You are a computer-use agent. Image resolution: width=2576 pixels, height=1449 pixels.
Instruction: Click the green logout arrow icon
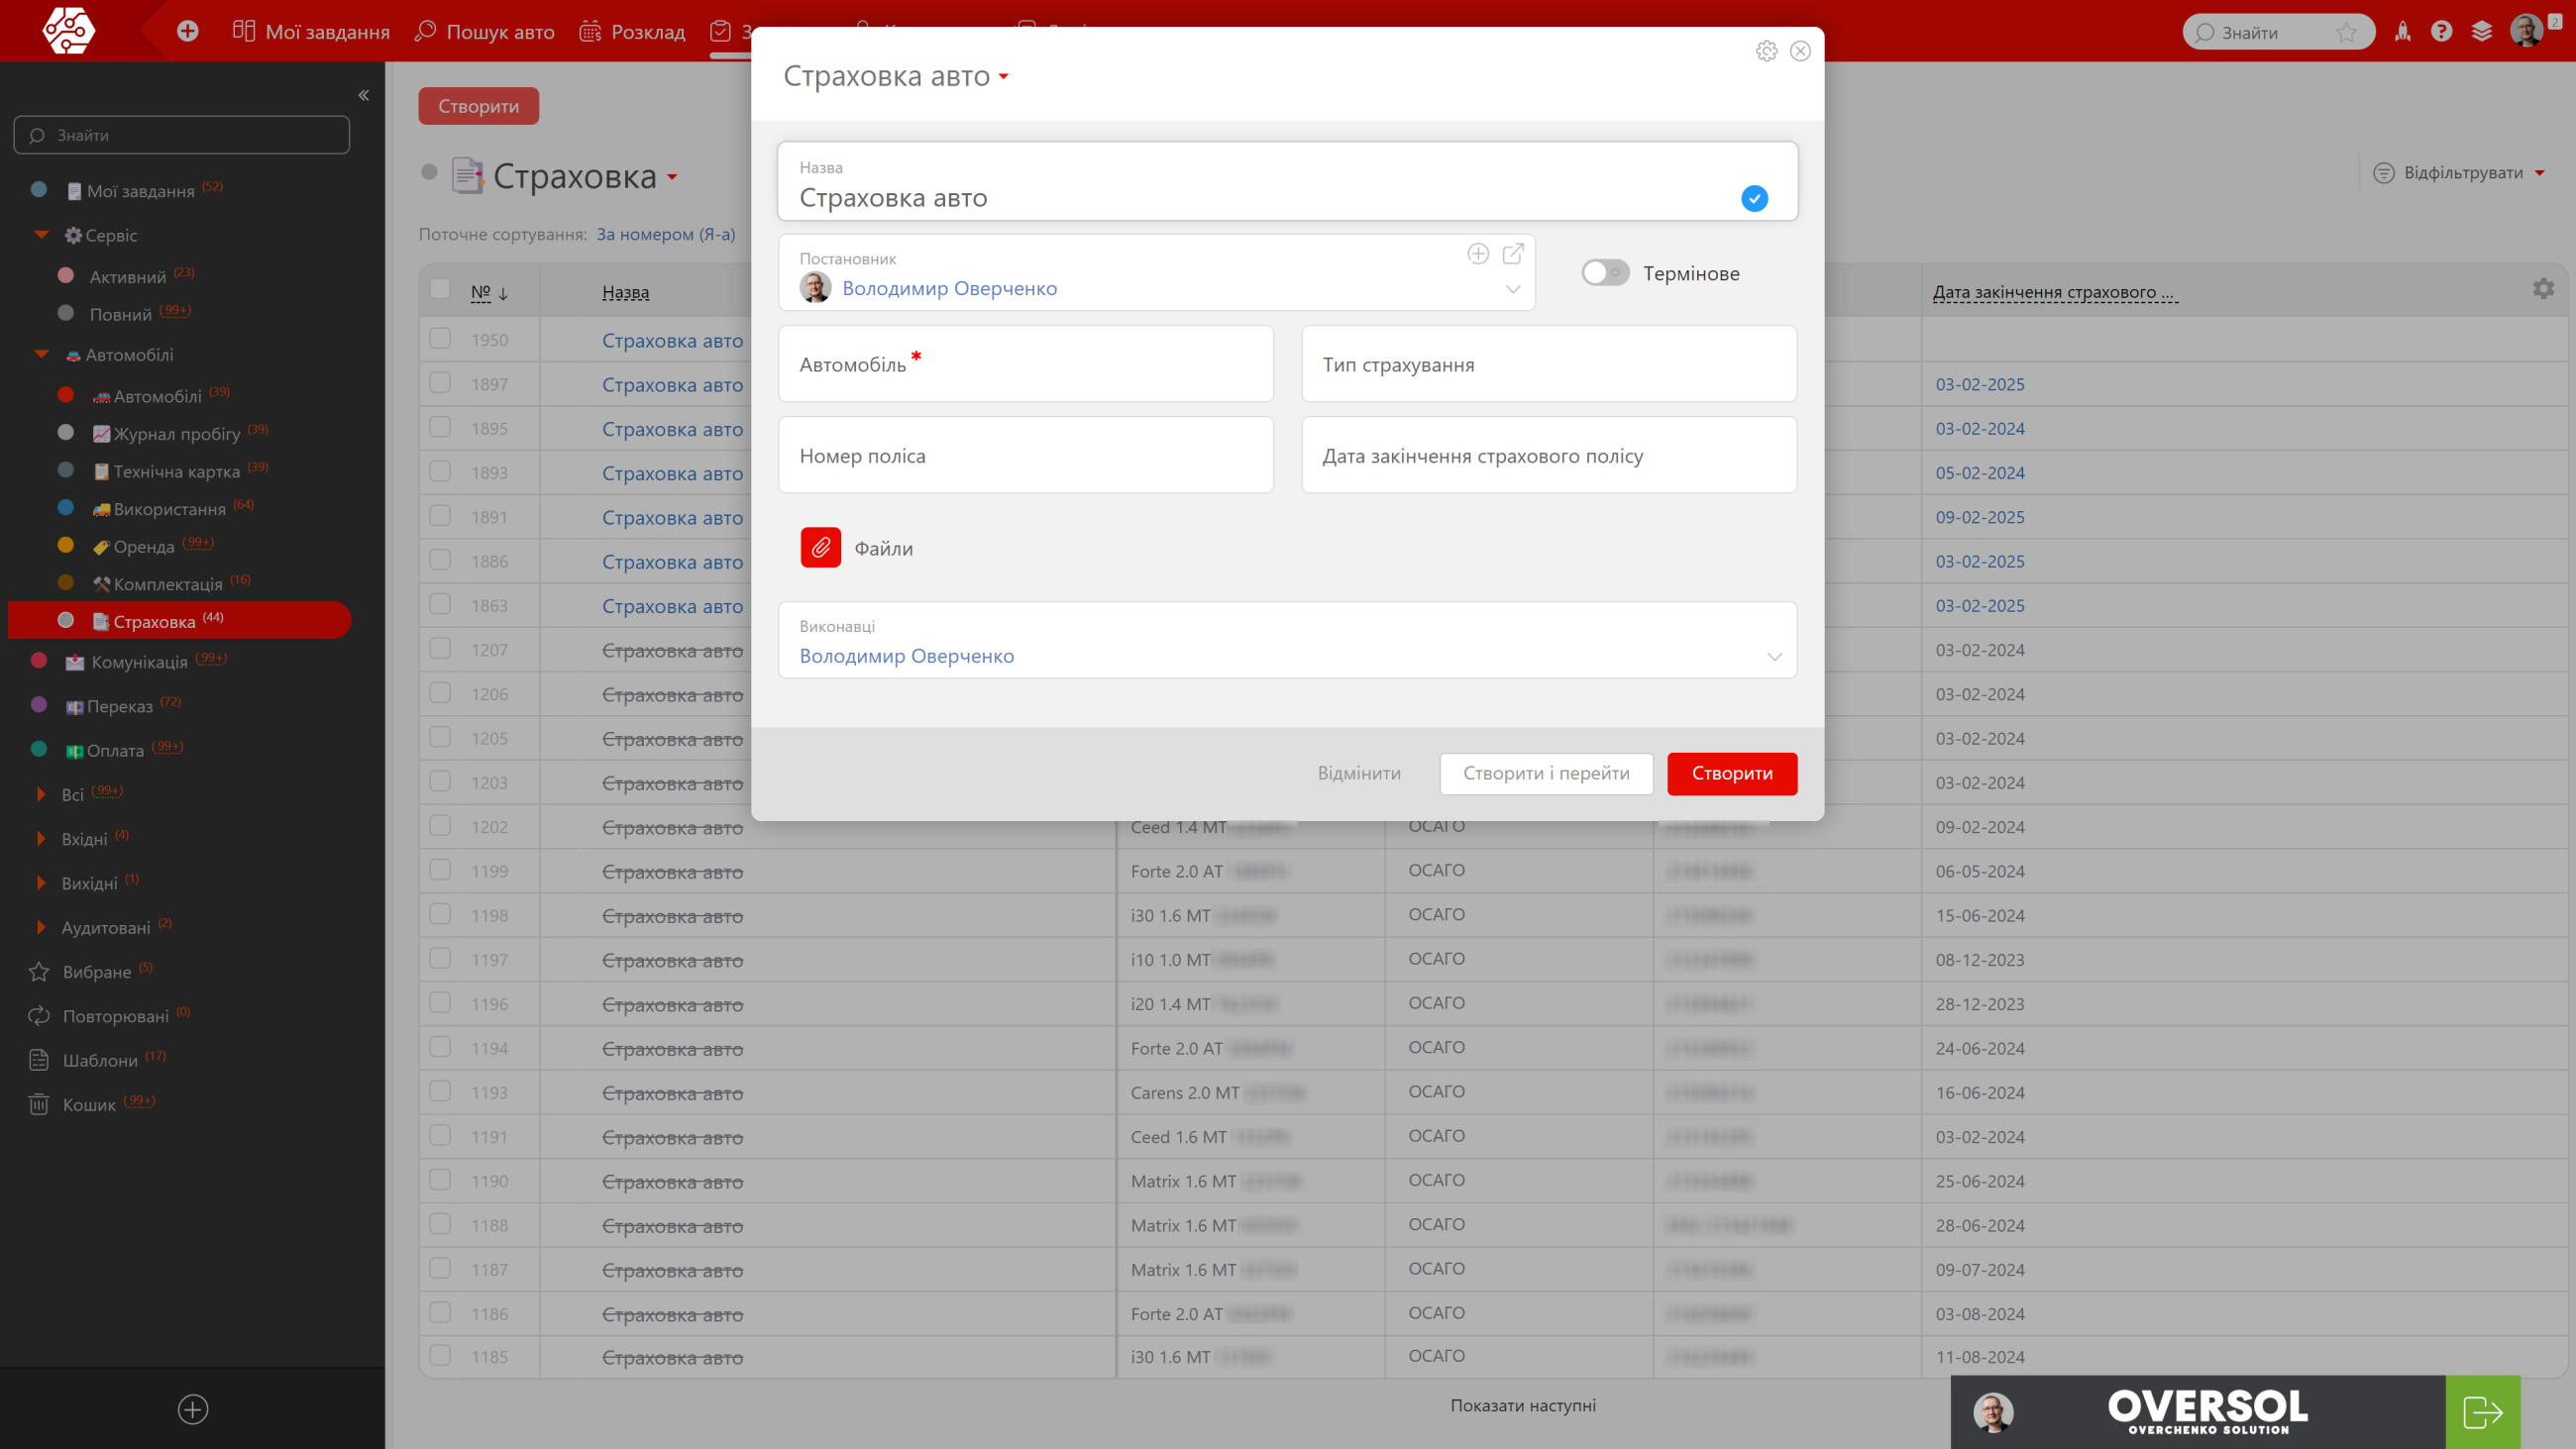point(2483,1412)
